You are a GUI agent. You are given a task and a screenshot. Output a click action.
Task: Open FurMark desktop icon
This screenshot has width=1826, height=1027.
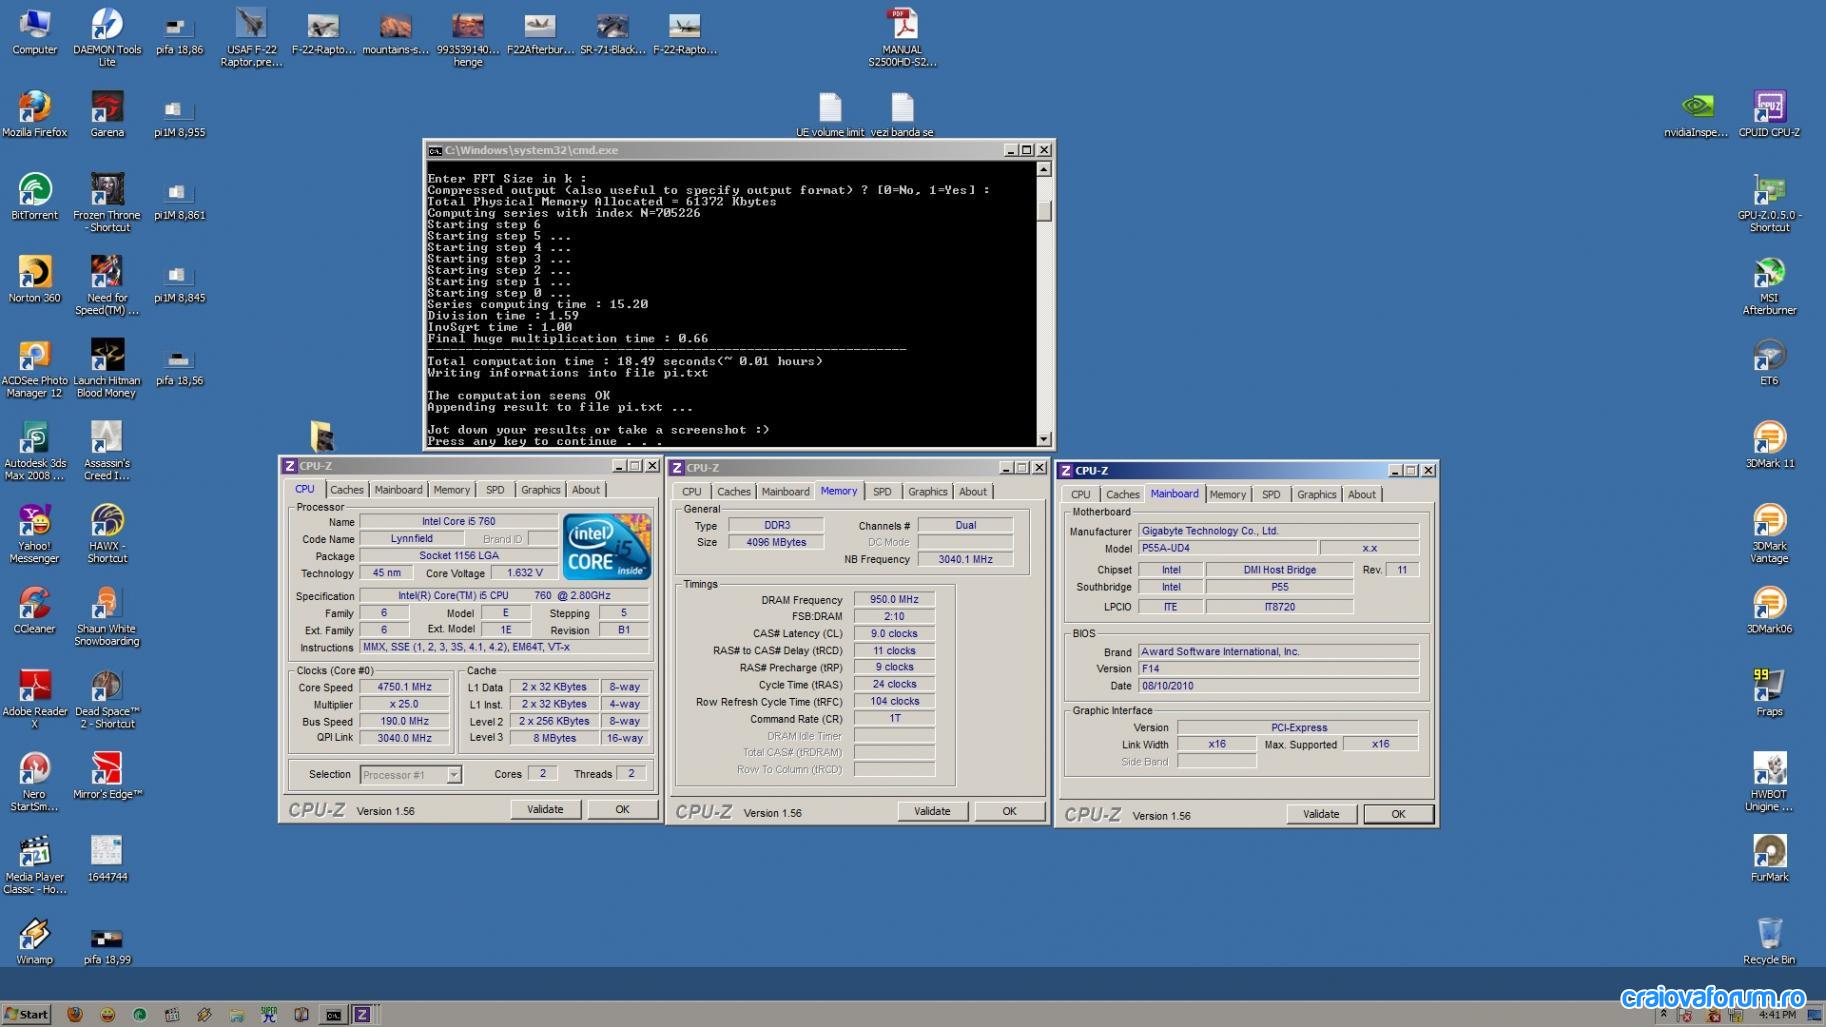coord(1769,859)
